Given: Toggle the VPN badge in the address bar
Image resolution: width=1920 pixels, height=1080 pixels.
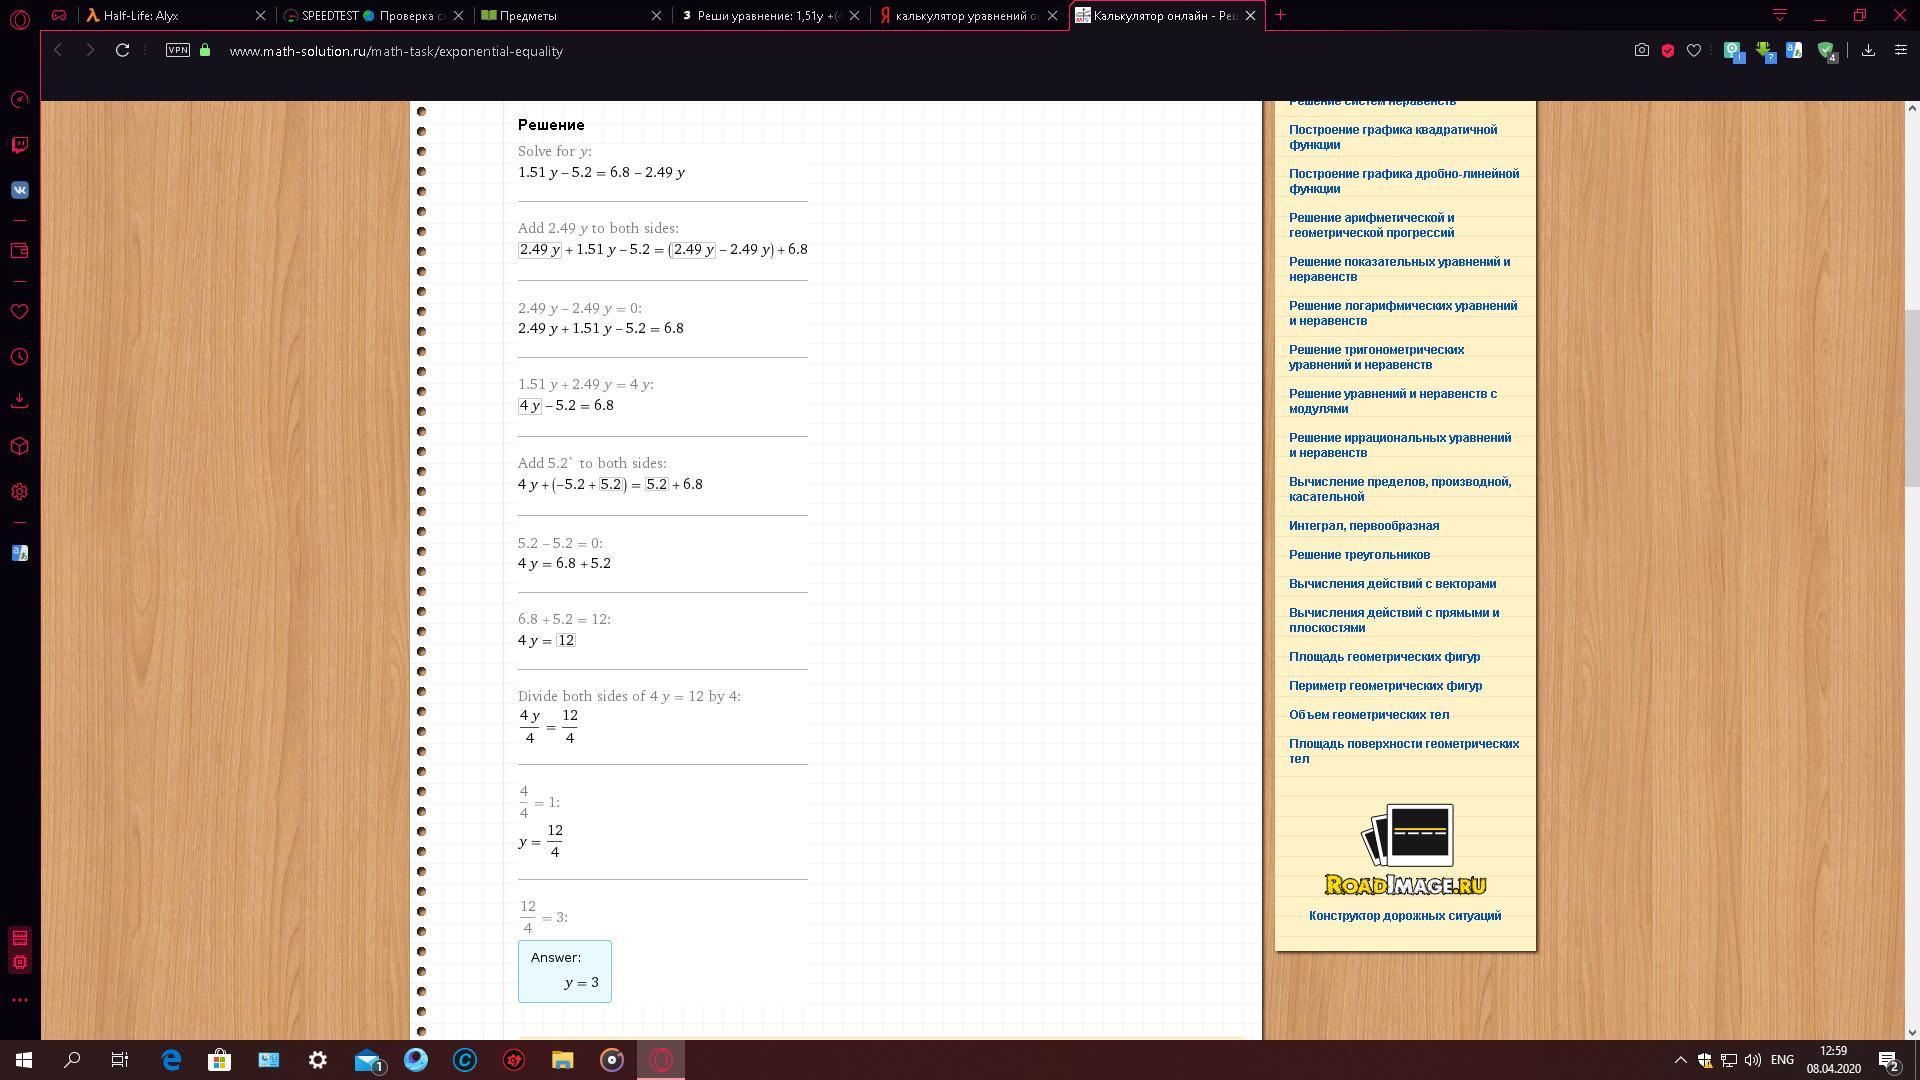Looking at the screenshot, I should (177, 50).
